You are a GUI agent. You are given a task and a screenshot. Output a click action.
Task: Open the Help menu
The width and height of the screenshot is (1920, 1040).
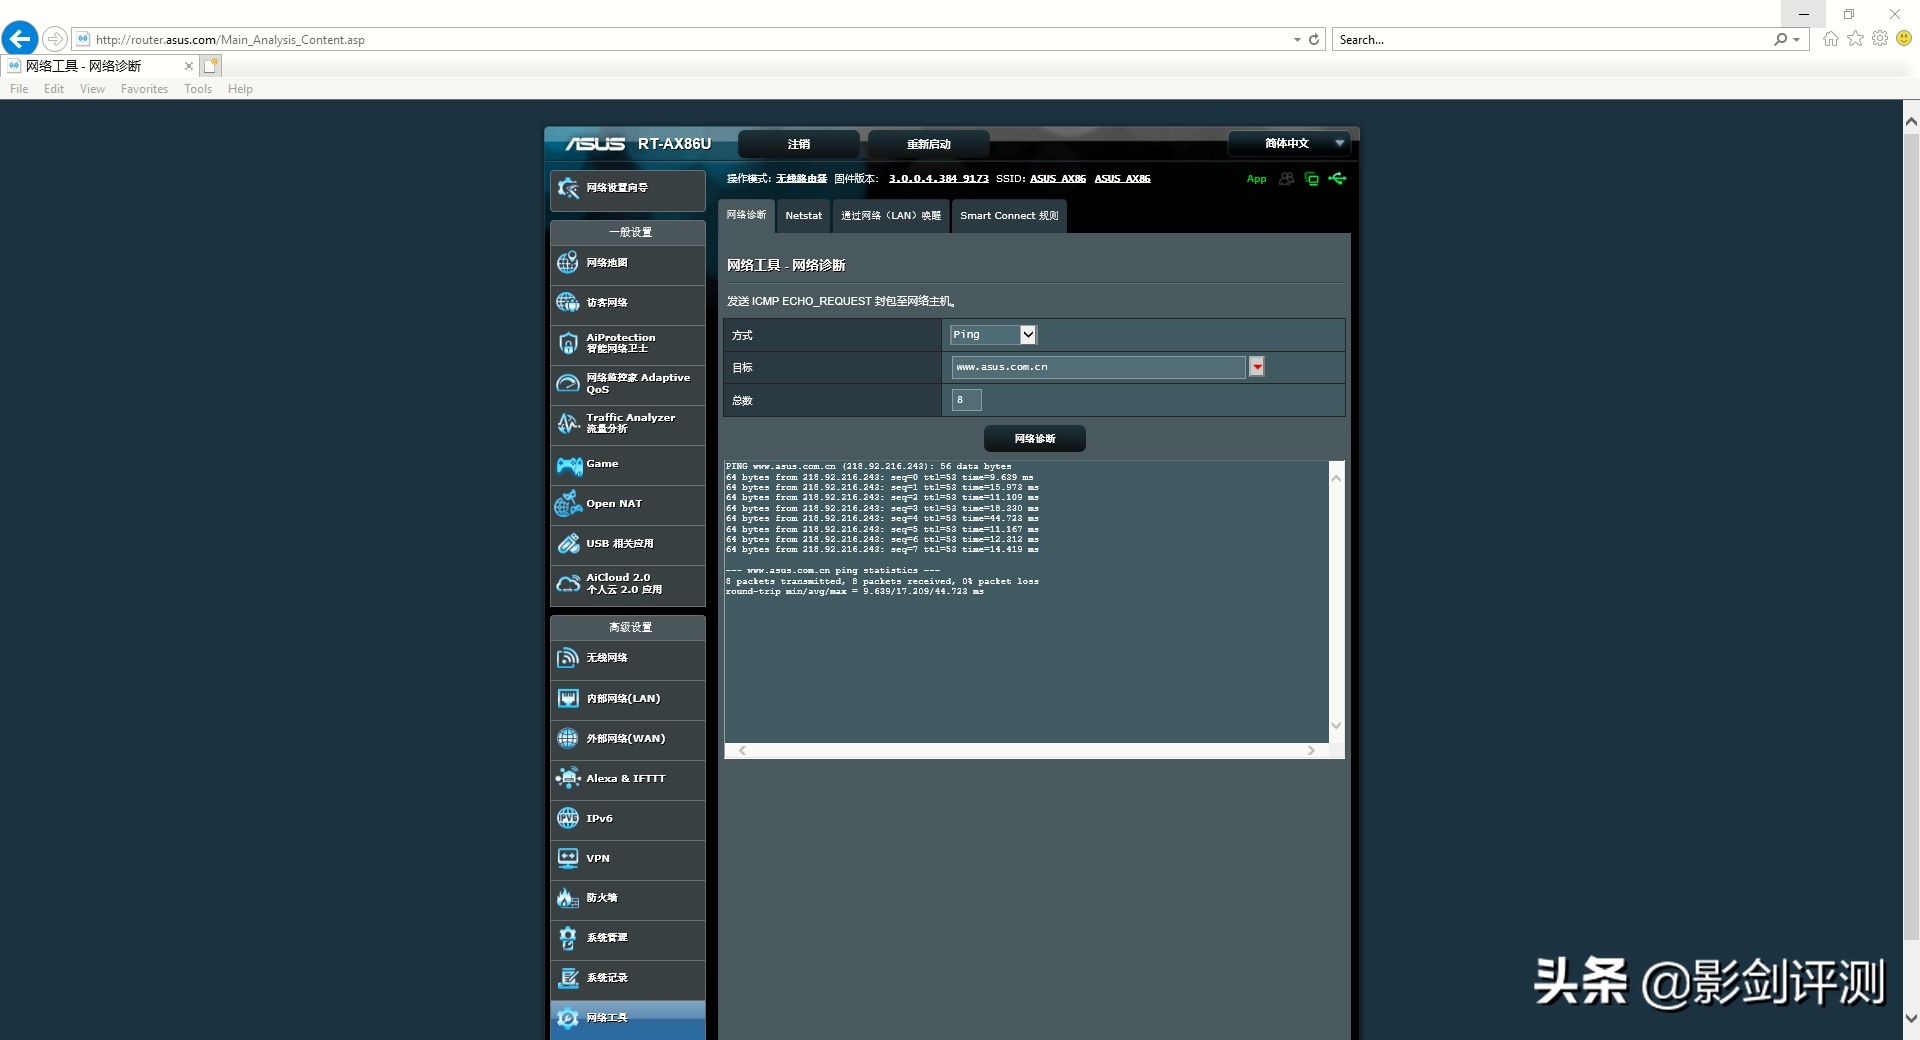click(x=240, y=89)
